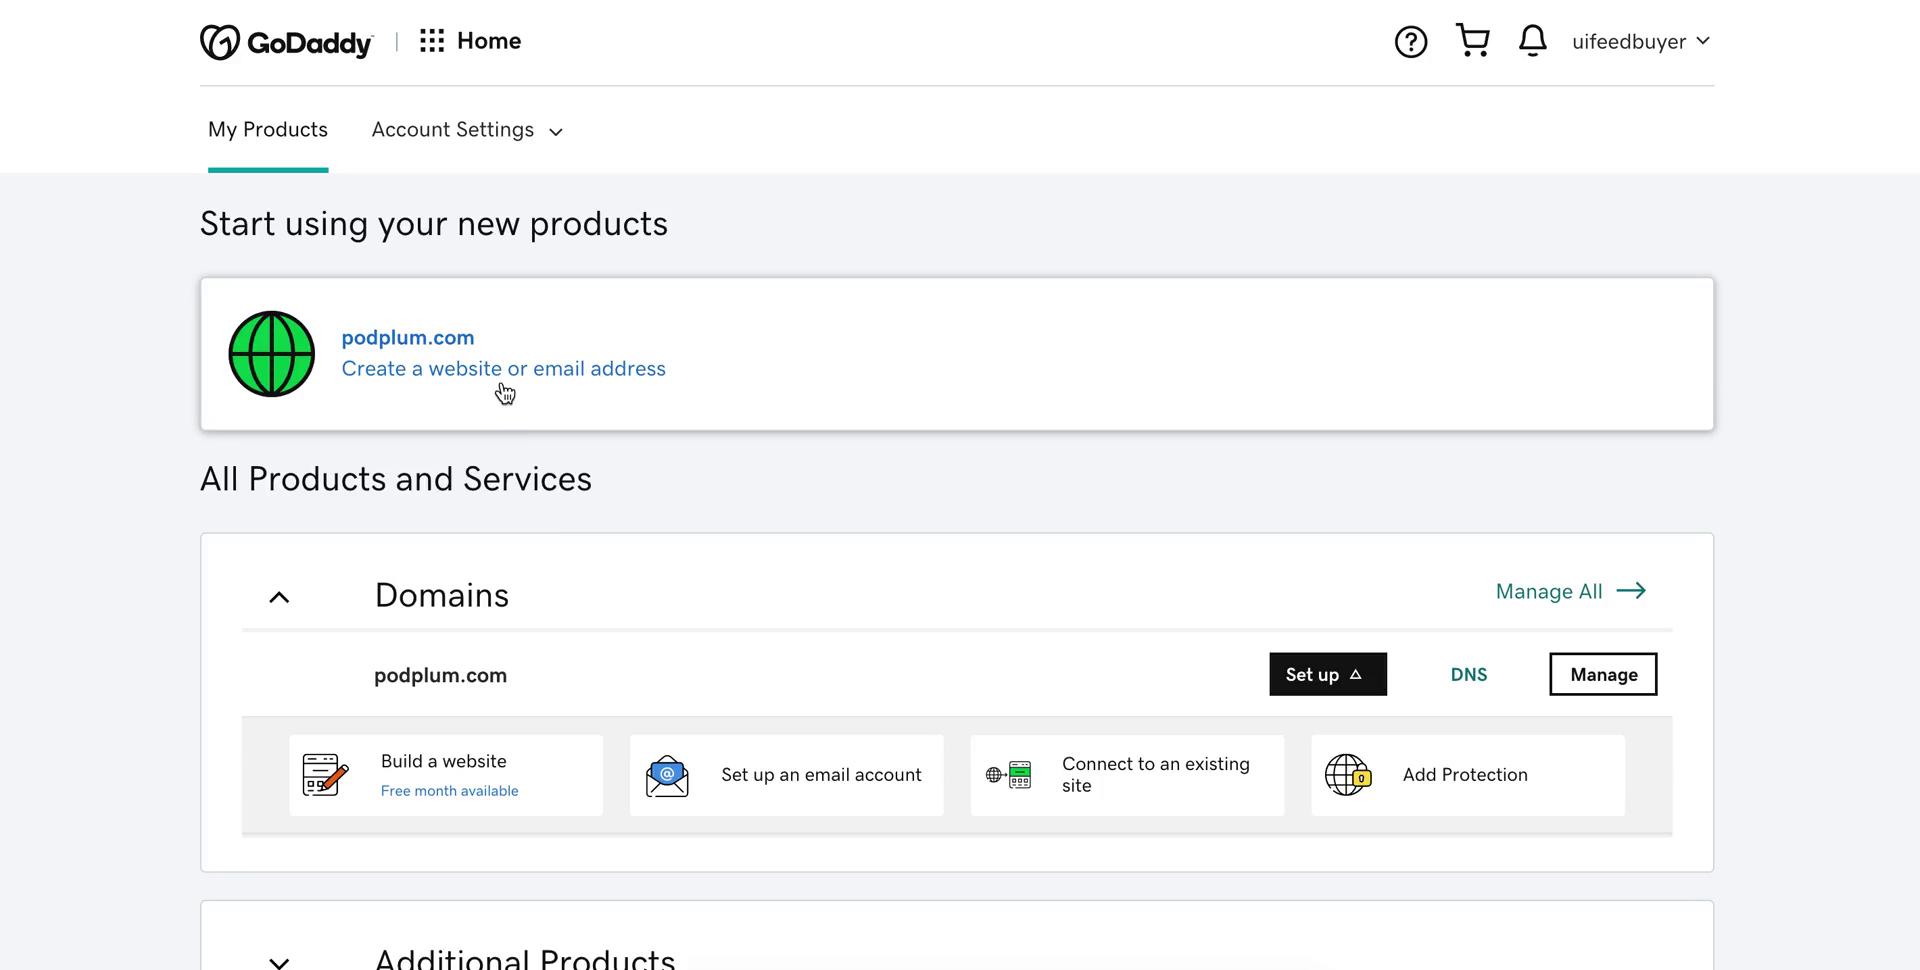The width and height of the screenshot is (1920, 970).
Task: Click the email envelope icon
Action: pos(667,776)
